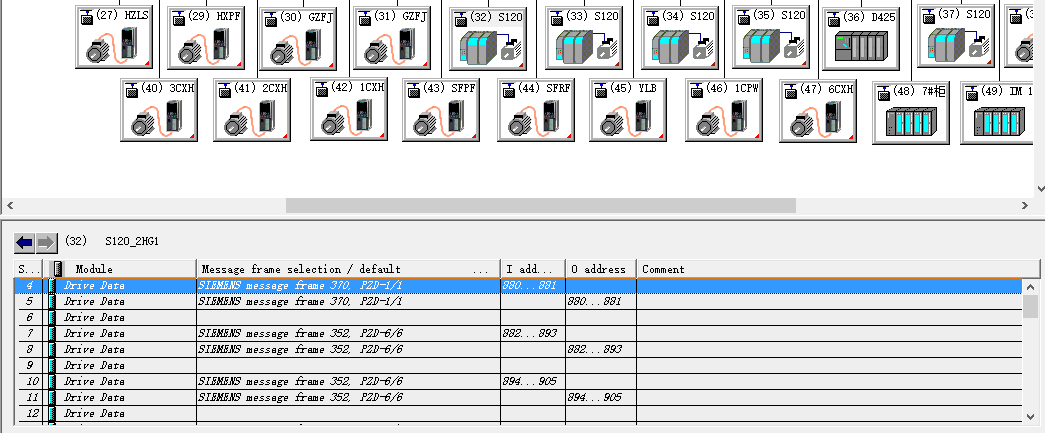Select the (41) 2CXH drive node

[x=252, y=110]
